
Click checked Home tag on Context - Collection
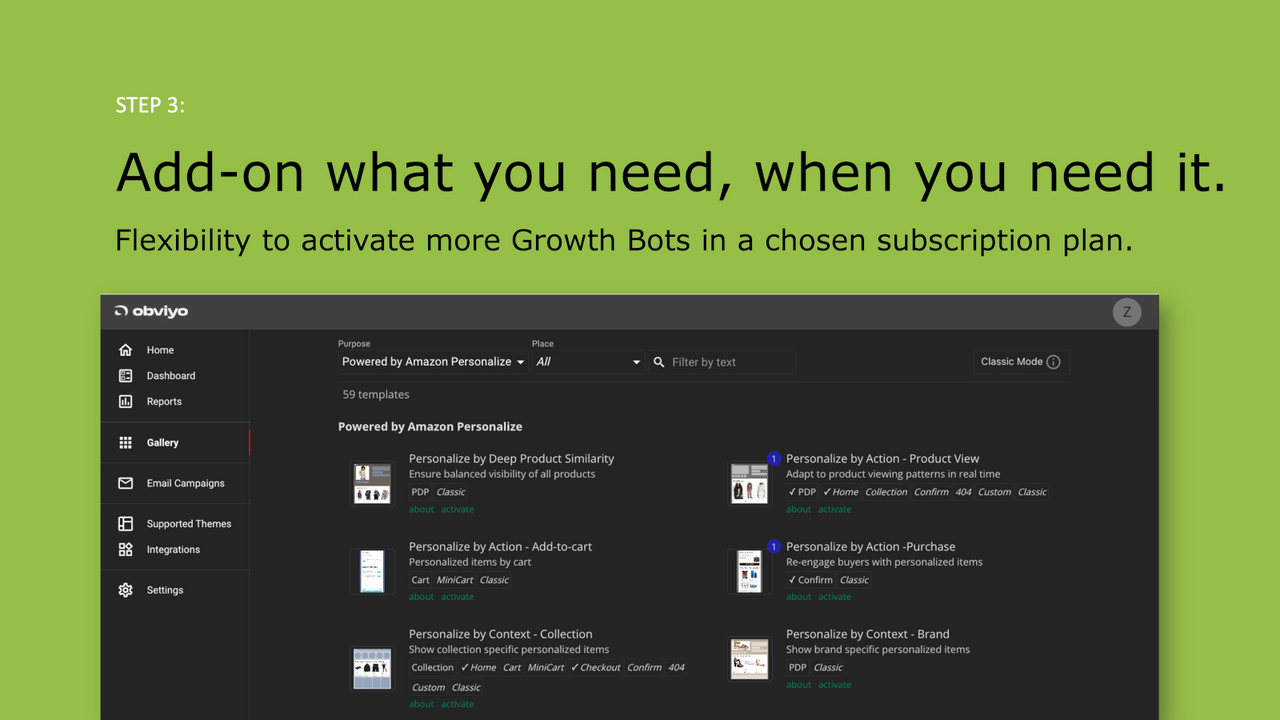[479, 668]
